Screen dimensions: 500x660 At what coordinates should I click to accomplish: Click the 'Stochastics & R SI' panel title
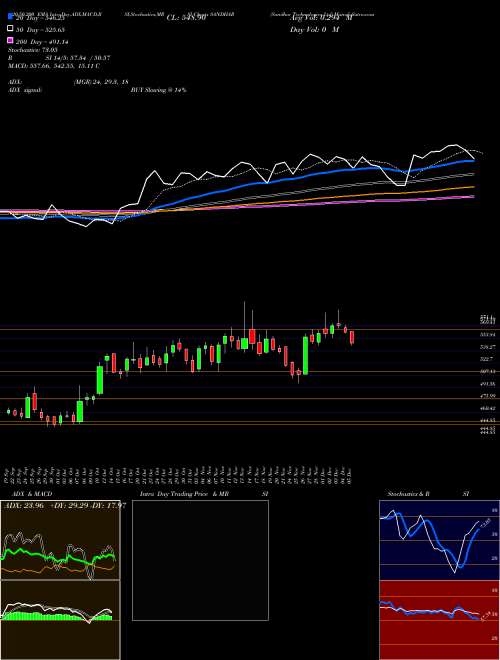428,494
